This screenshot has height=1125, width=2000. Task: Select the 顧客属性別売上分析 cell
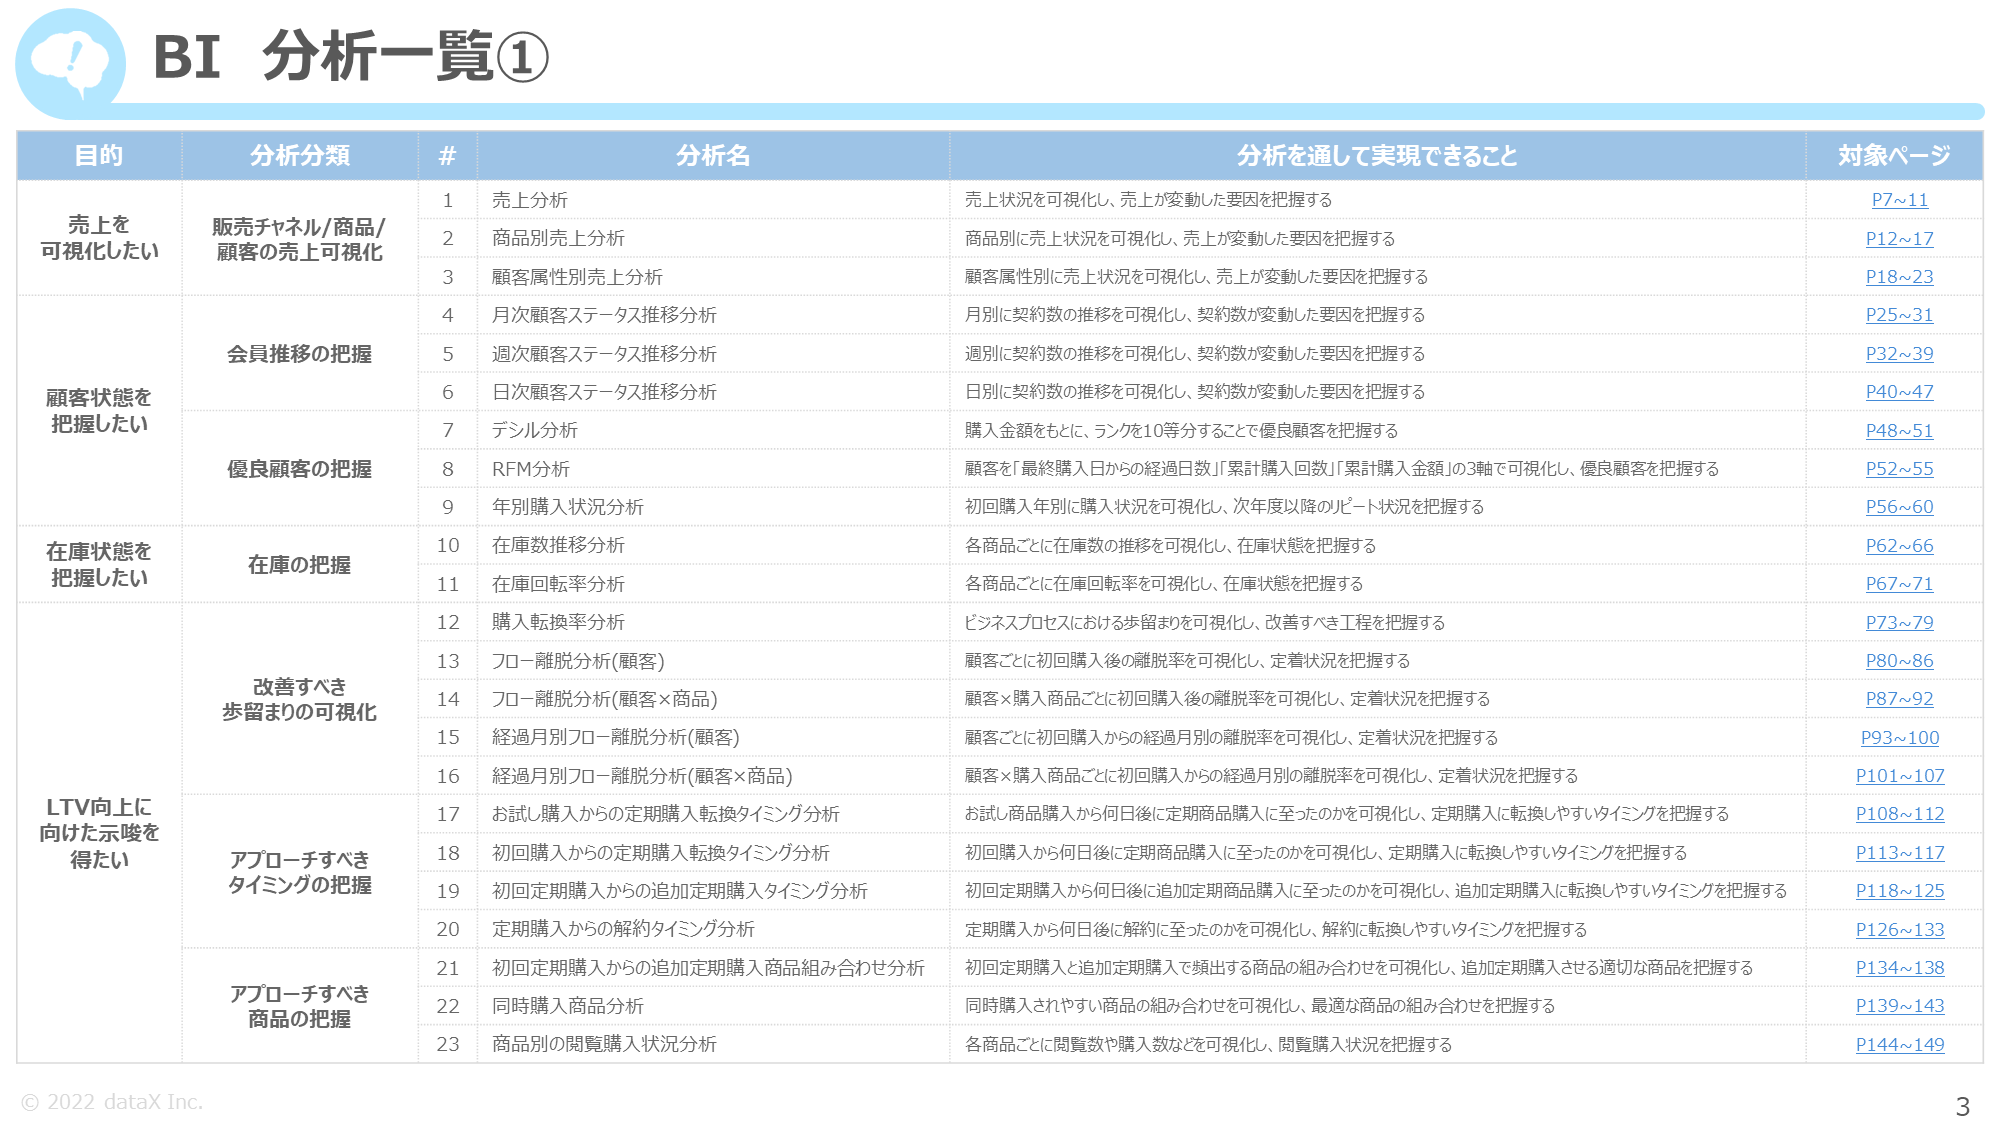tap(713, 277)
